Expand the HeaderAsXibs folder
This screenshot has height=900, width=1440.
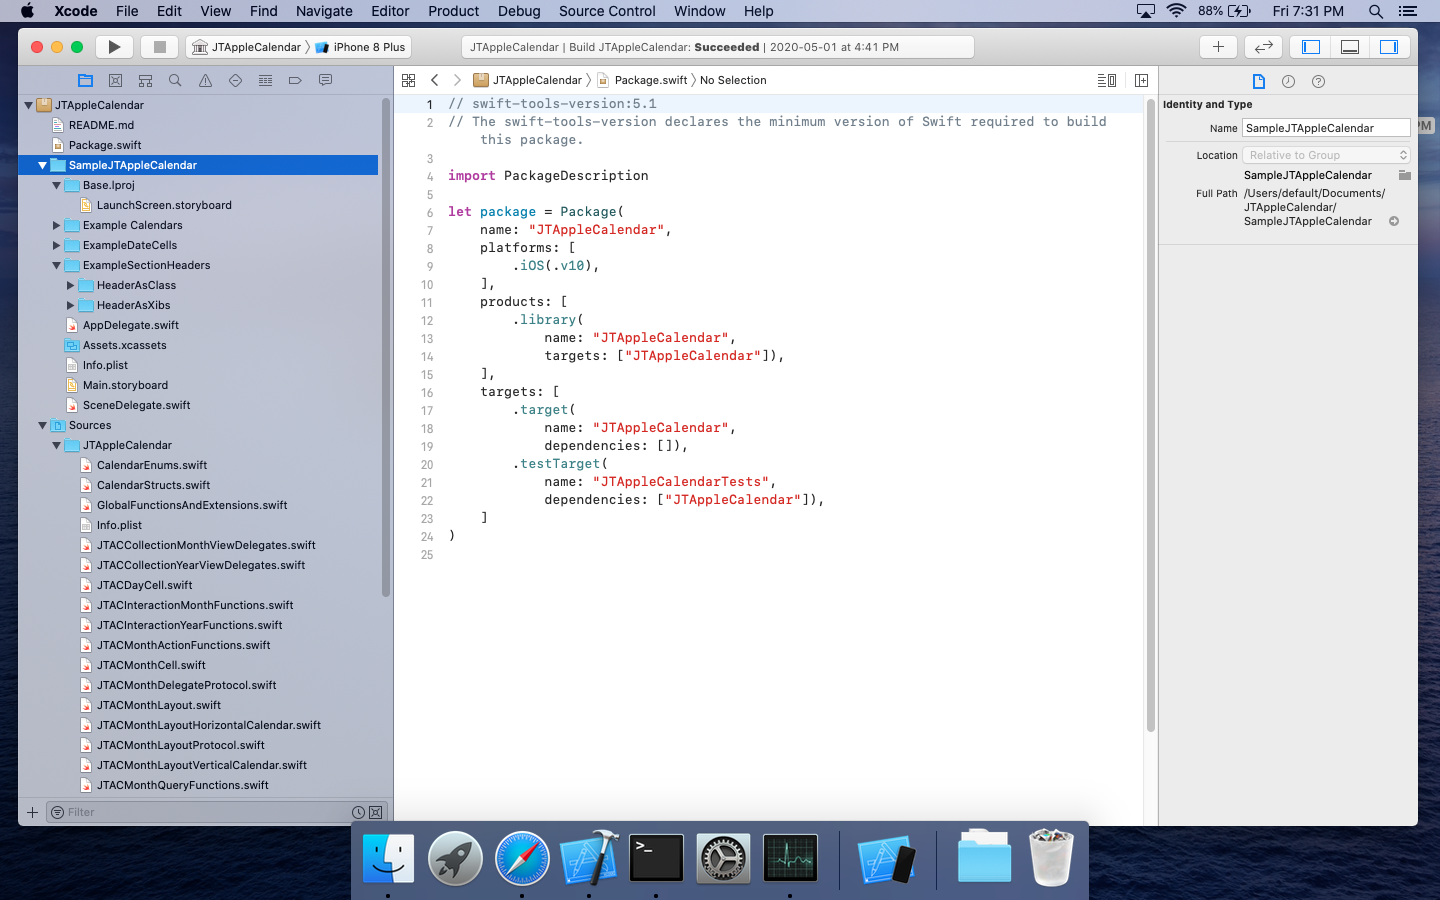tap(70, 305)
